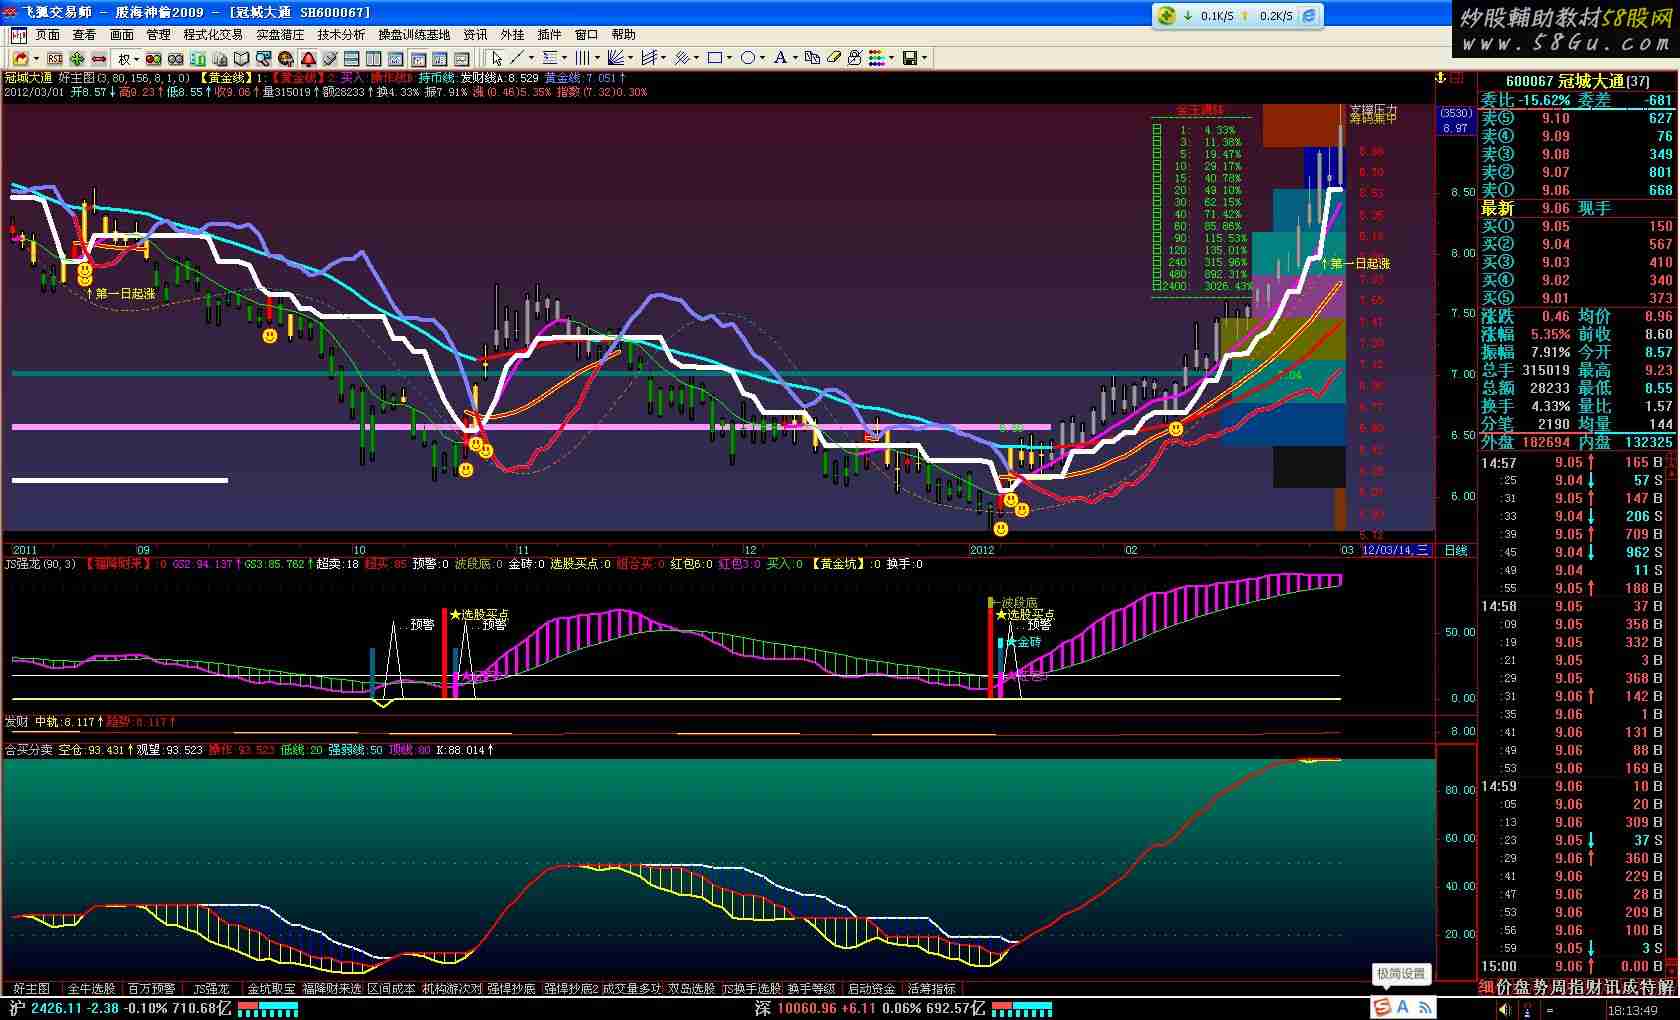Open the 页面 menu
This screenshot has height=1020, width=1680.
pyautogui.click(x=47, y=35)
